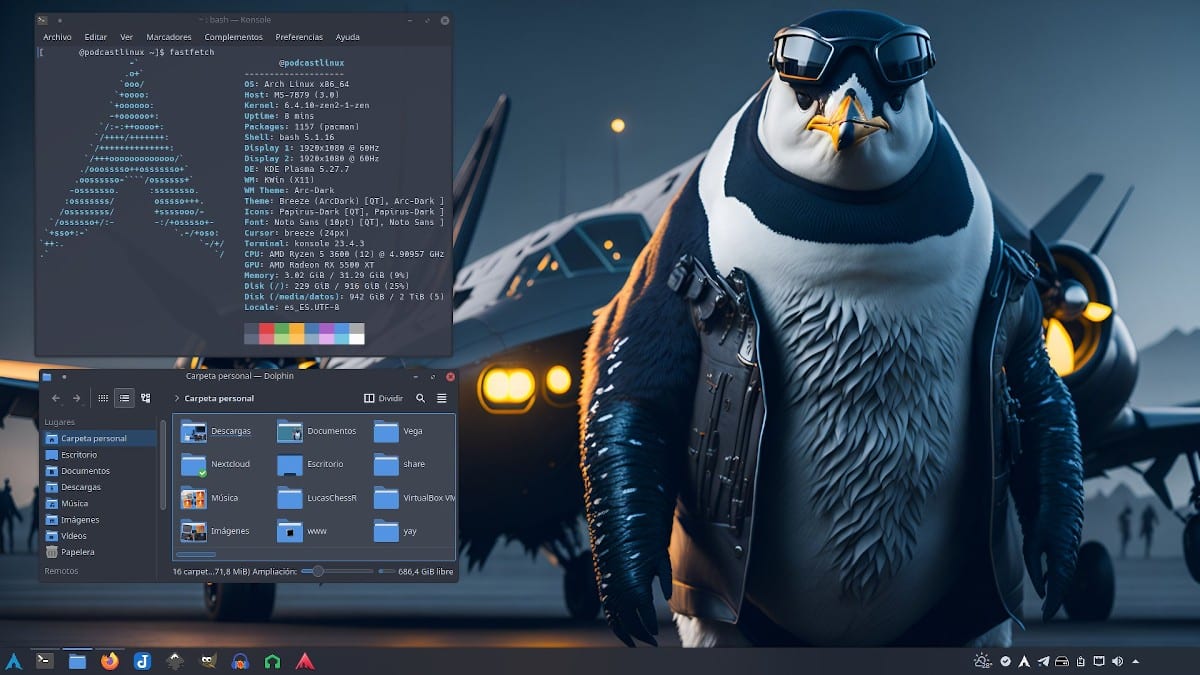The height and width of the screenshot is (675, 1200).
Task: Go forward in Dolphin navigation
Action: coord(77,398)
